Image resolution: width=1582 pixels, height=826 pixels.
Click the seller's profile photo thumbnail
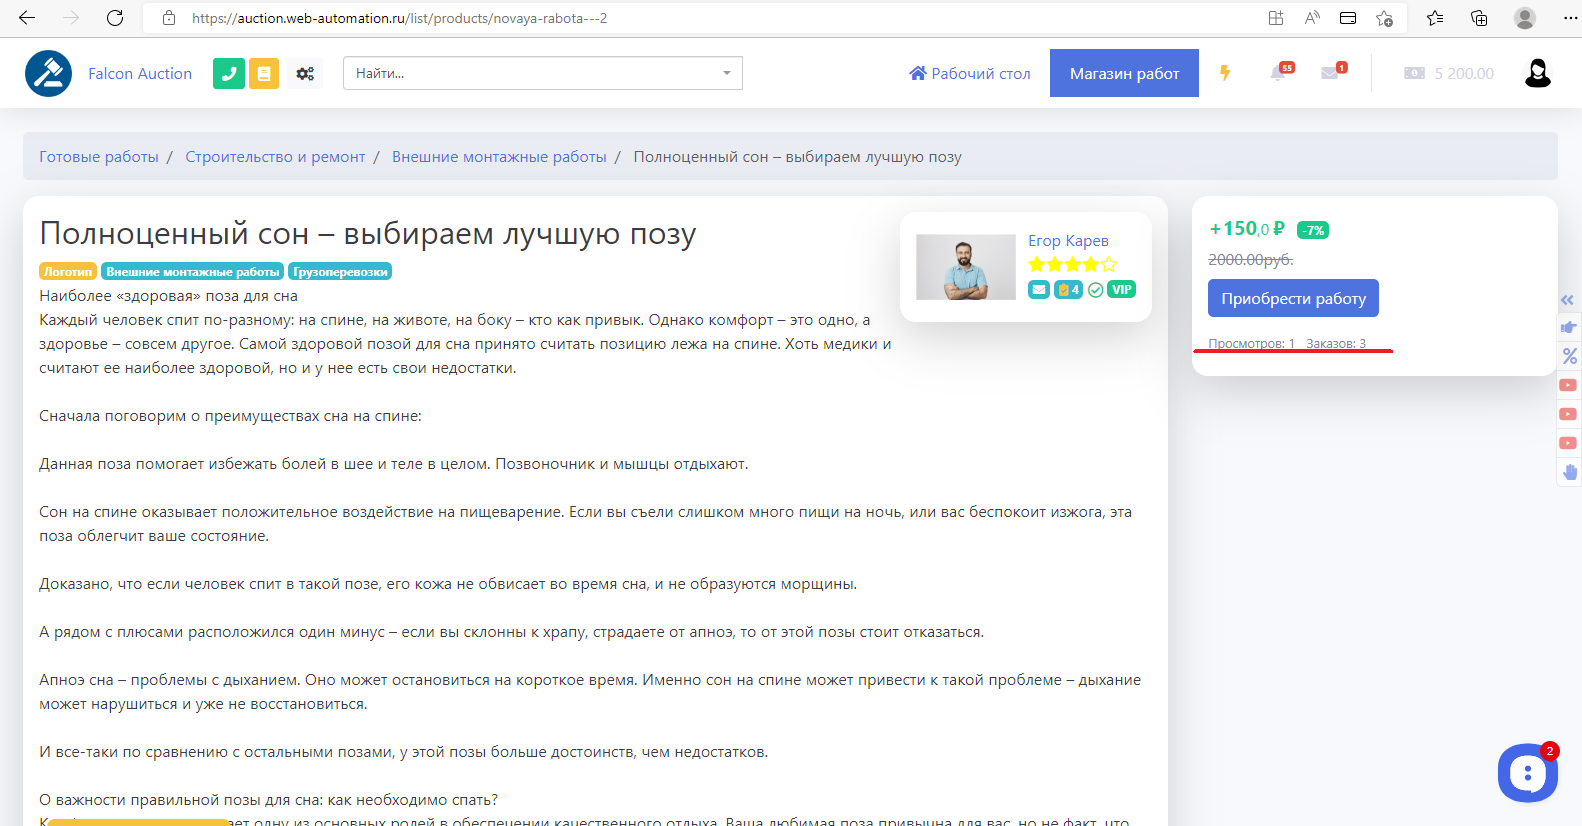tap(966, 267)
